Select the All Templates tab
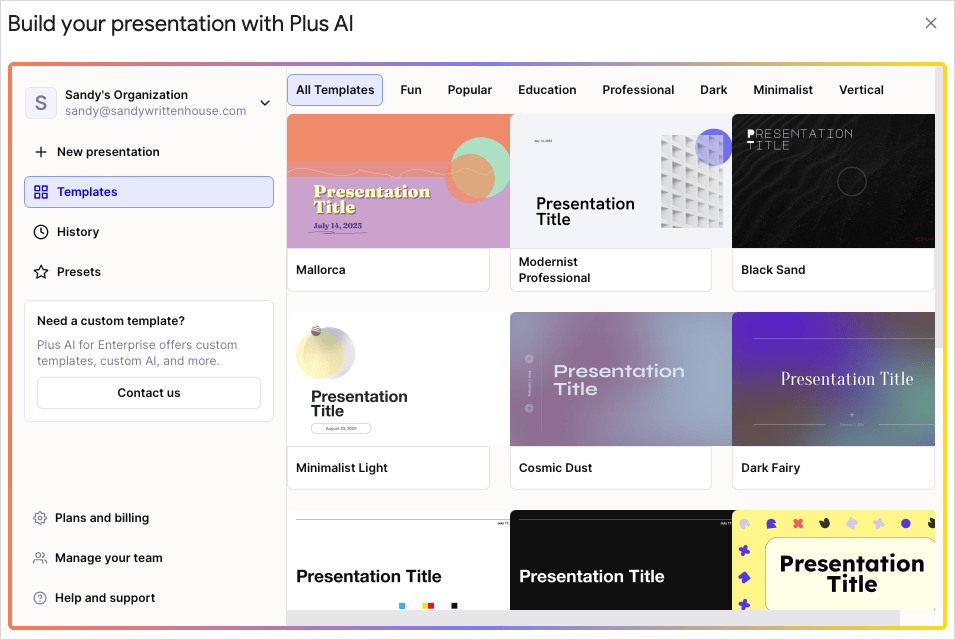955x640 pixels. 335,90
